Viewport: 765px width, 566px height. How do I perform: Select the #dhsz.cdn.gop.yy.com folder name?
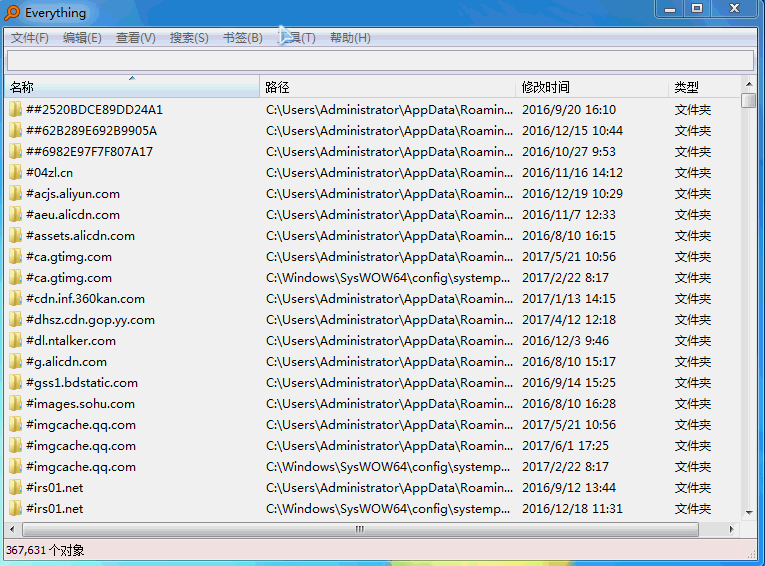tap(90, 320)
